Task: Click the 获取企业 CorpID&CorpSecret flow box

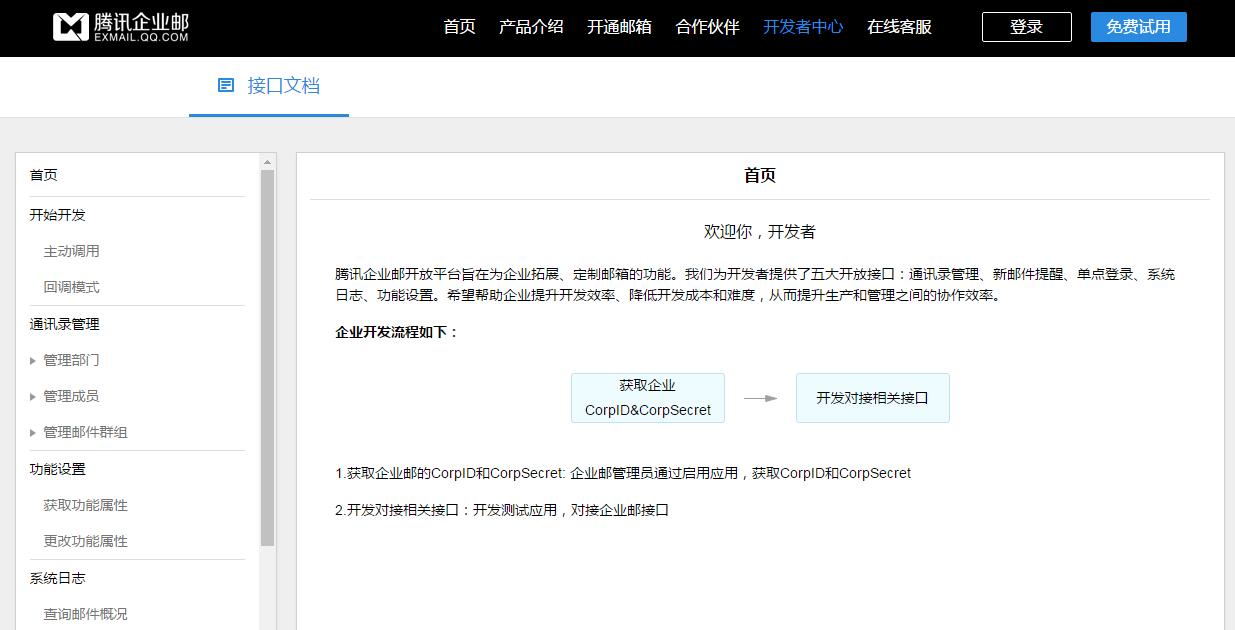Action: point(647,398)
